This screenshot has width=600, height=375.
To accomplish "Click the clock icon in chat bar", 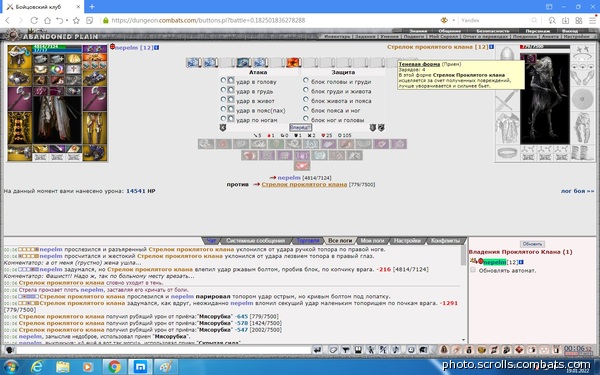I will point(411,349).
